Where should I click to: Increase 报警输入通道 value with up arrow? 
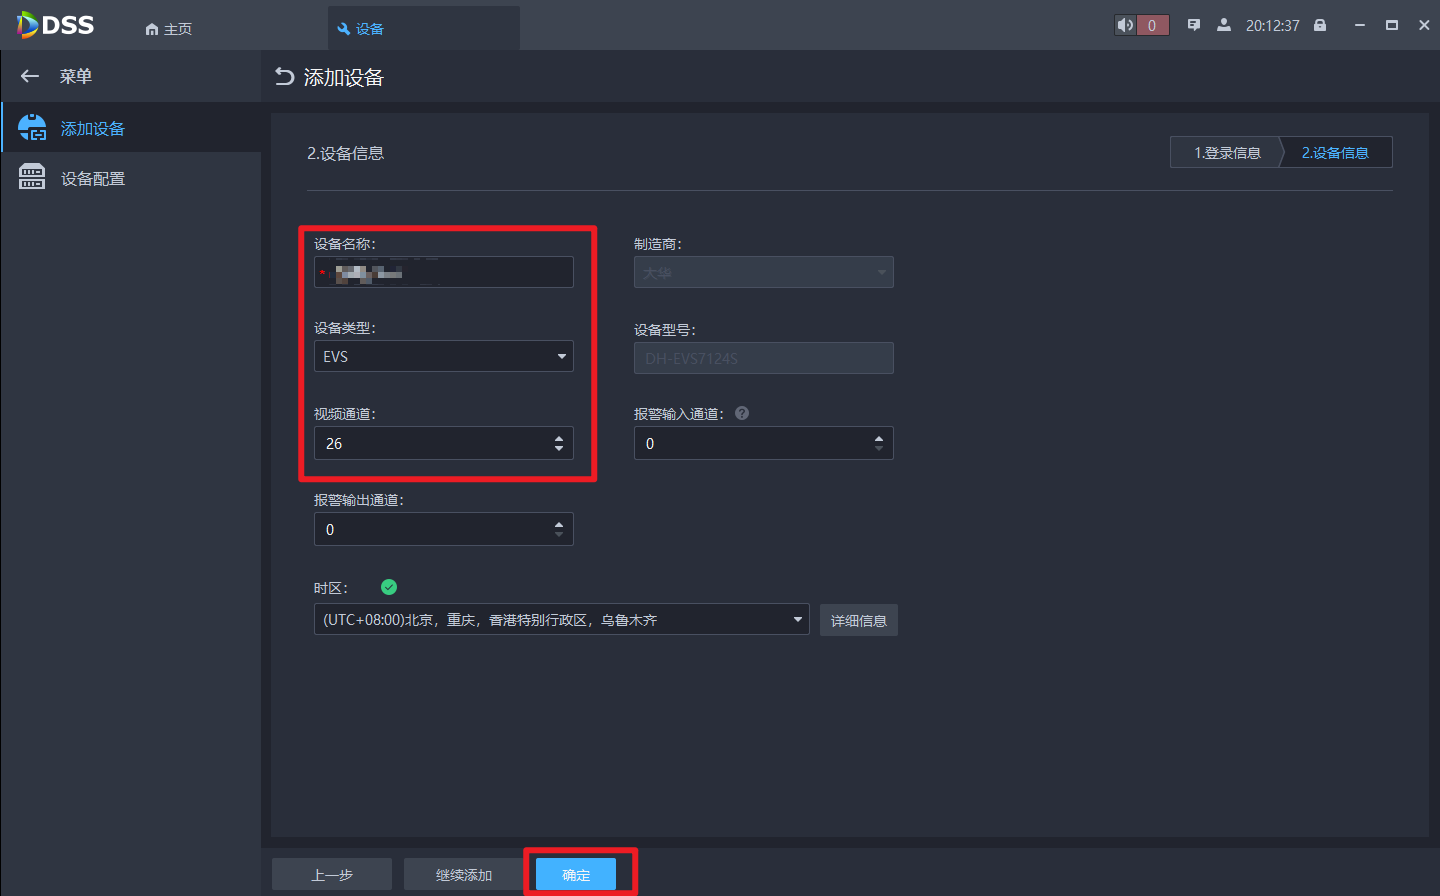point(879,437)
